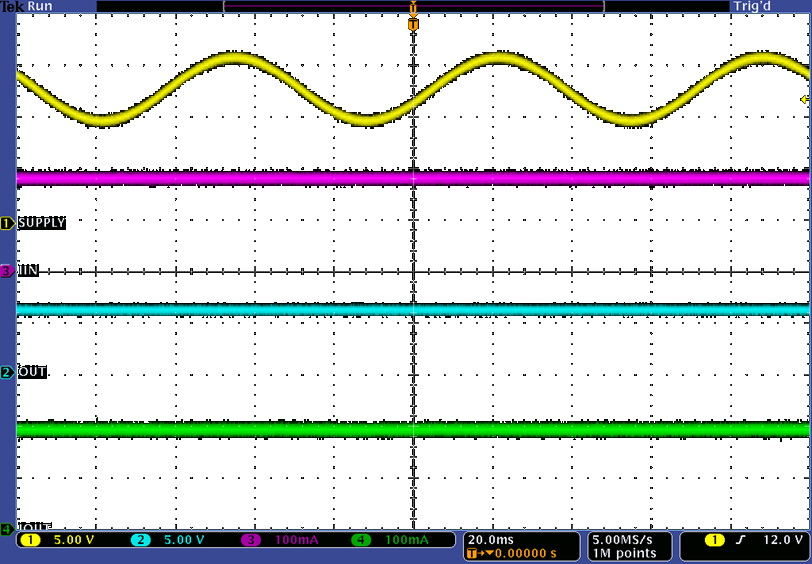
Task: Click the channel 3 IIN ground marker
Action: (x=8, y=271)
